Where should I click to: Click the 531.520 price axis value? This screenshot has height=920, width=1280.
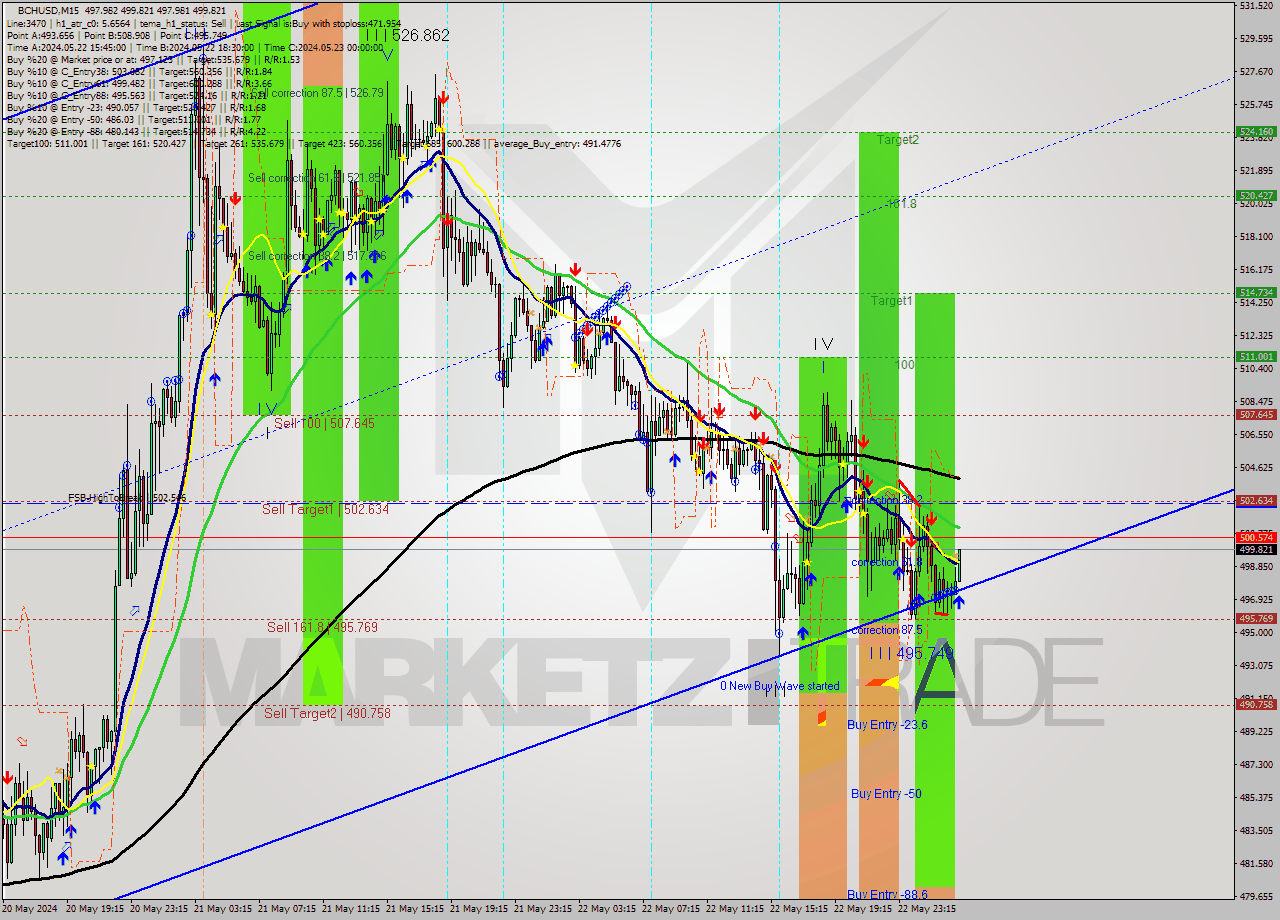(1256, 6)
